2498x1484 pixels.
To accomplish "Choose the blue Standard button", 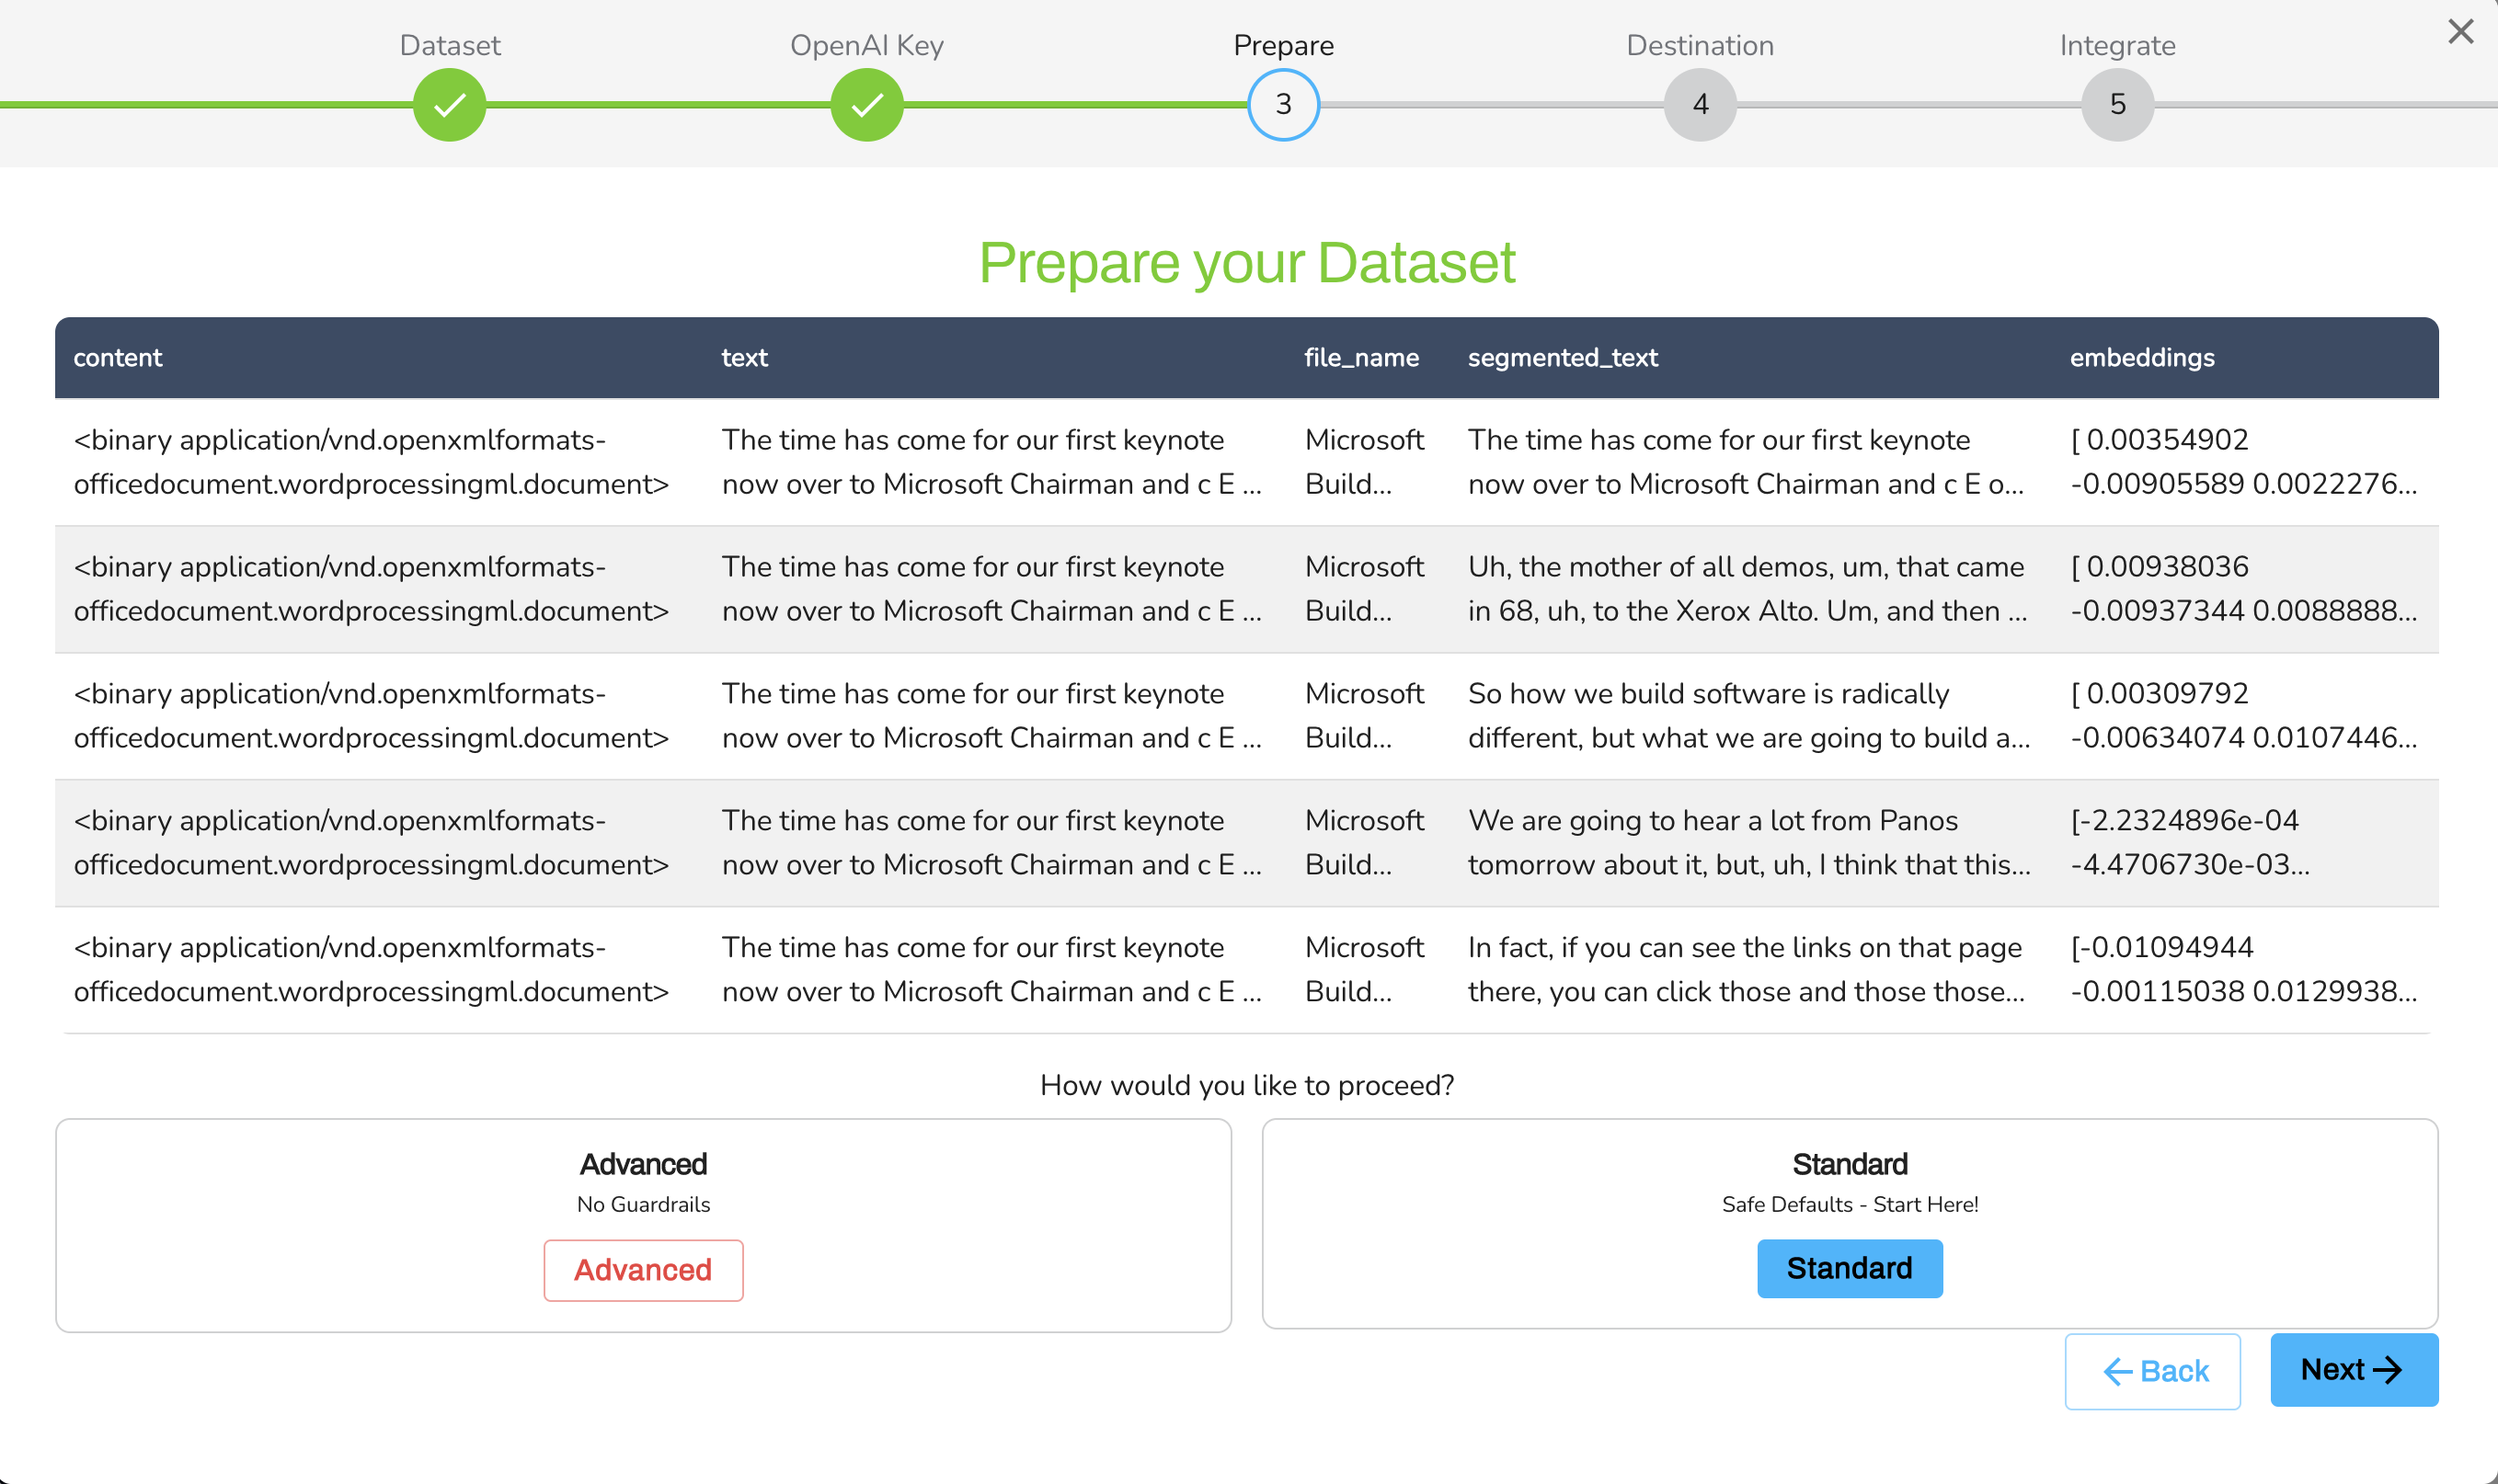I will (x=1849, y=1268).
